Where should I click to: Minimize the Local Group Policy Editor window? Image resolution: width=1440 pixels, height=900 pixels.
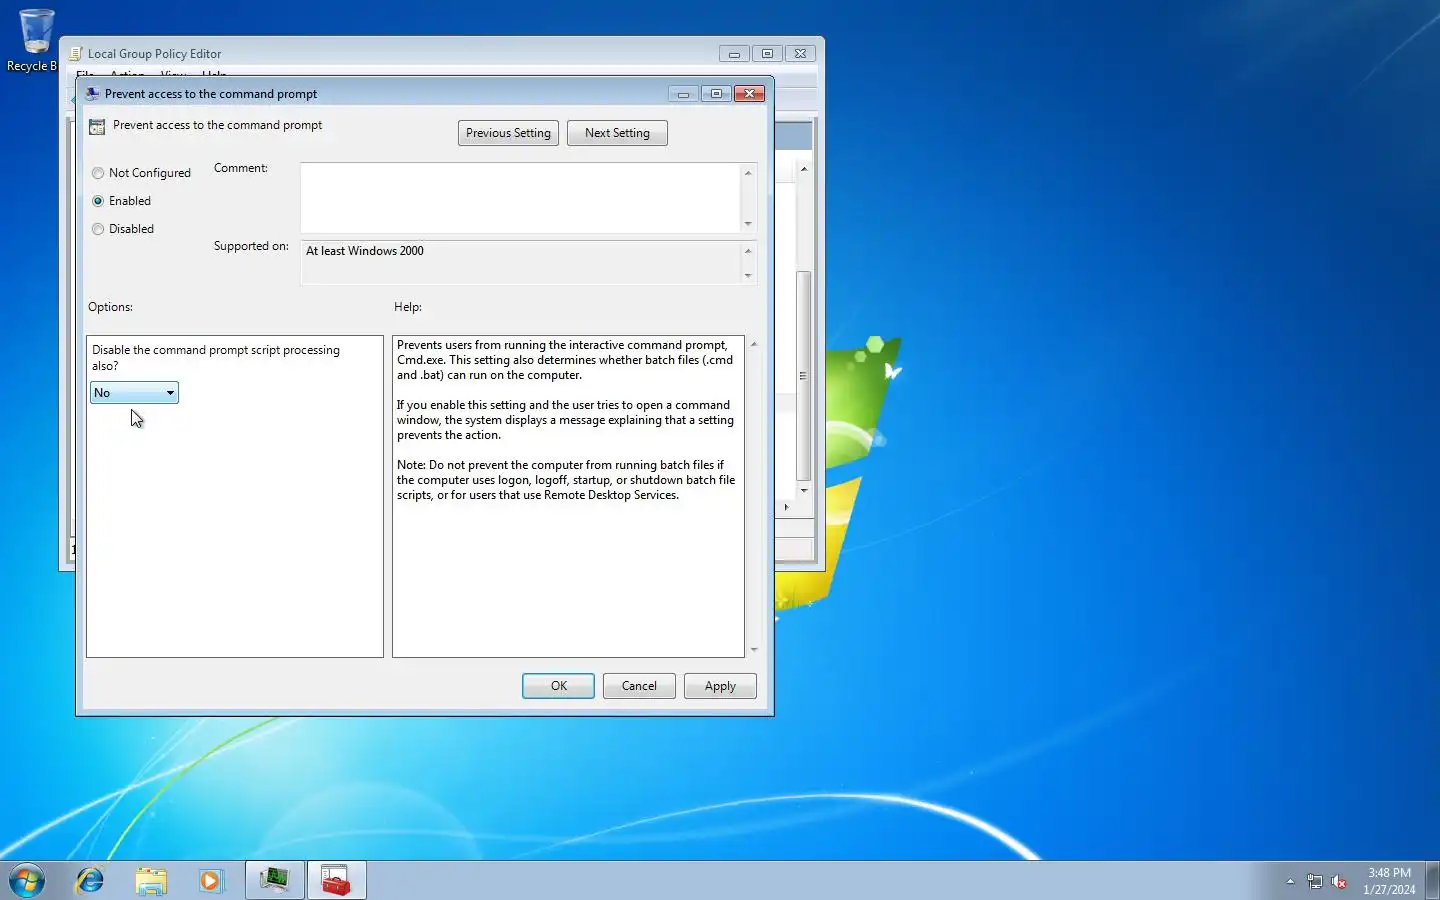pyautogui.click(x=734, y=54)
